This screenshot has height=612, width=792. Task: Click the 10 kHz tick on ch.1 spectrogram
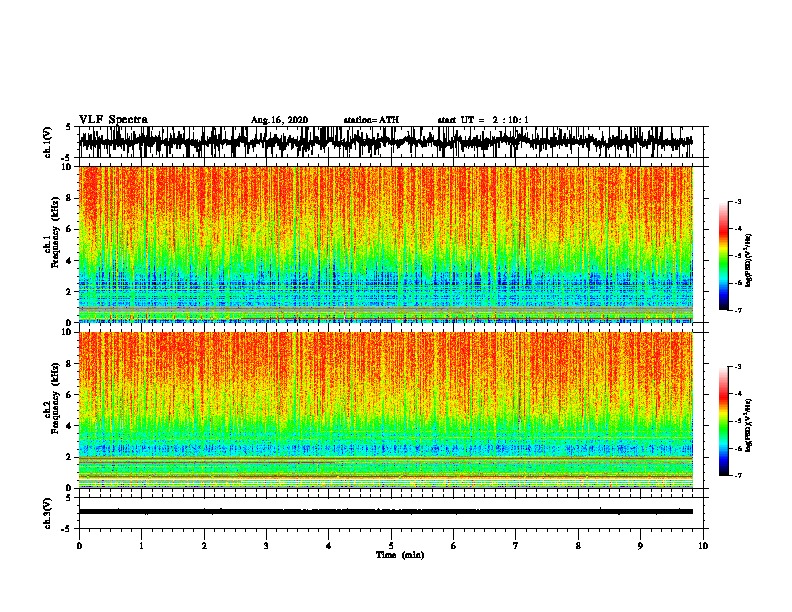[67, 167]
